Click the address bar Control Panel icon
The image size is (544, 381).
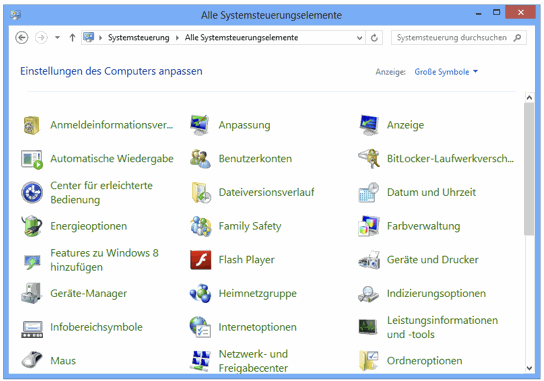pyautogui.click(x=89, y=37)
